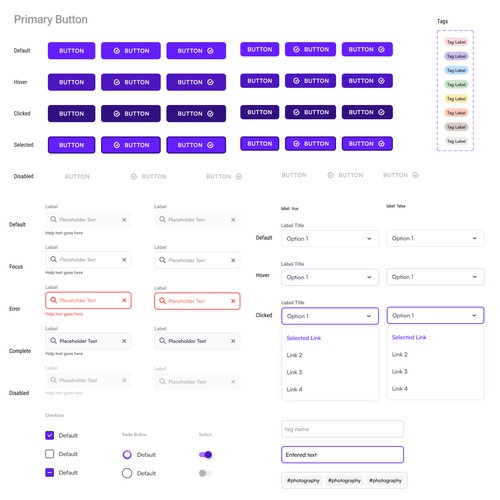Expand the Hover-state Option 1 dropdown without label
This screenshot has width=500, height=500.
pyautogui.click(x=435, y=277)
